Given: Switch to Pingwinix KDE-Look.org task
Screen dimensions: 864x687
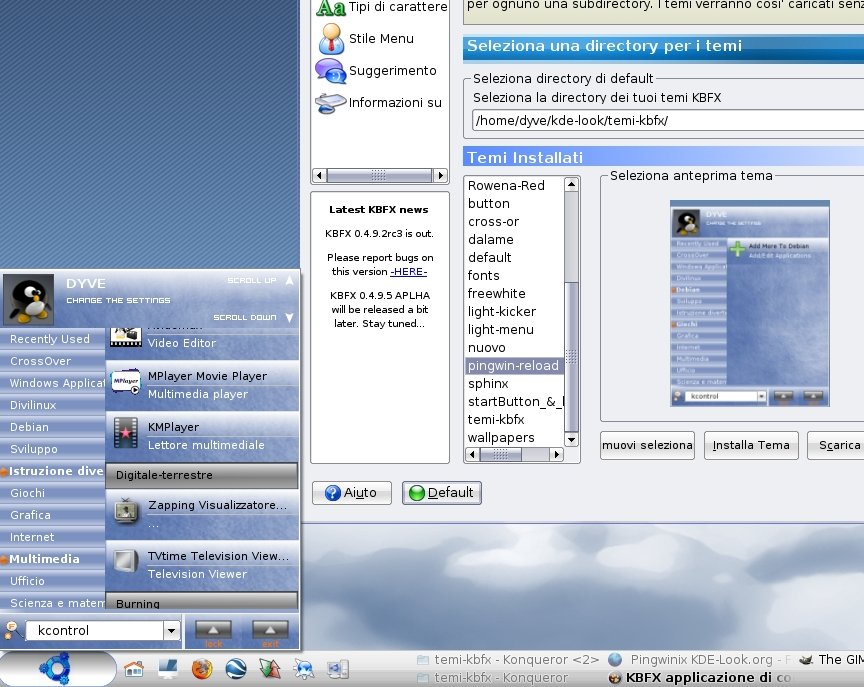Looking at the screenshot, I should pyautogui.click(x=700, y=659).
